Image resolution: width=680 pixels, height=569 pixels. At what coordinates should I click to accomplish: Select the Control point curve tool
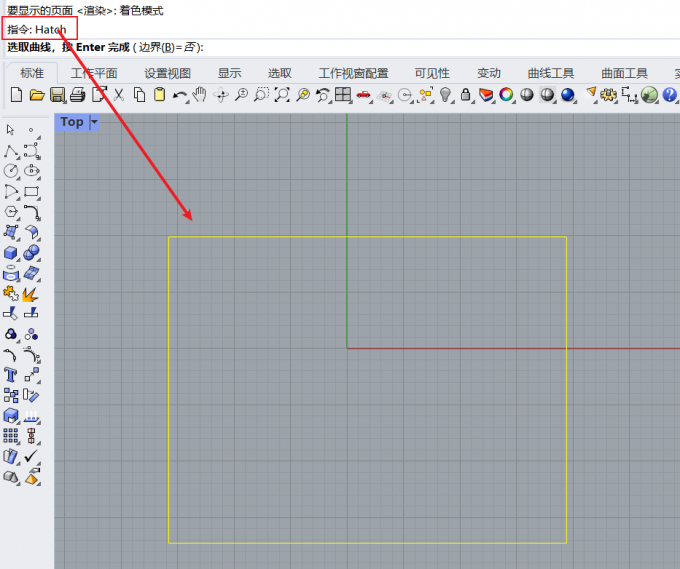pos(32,151)
